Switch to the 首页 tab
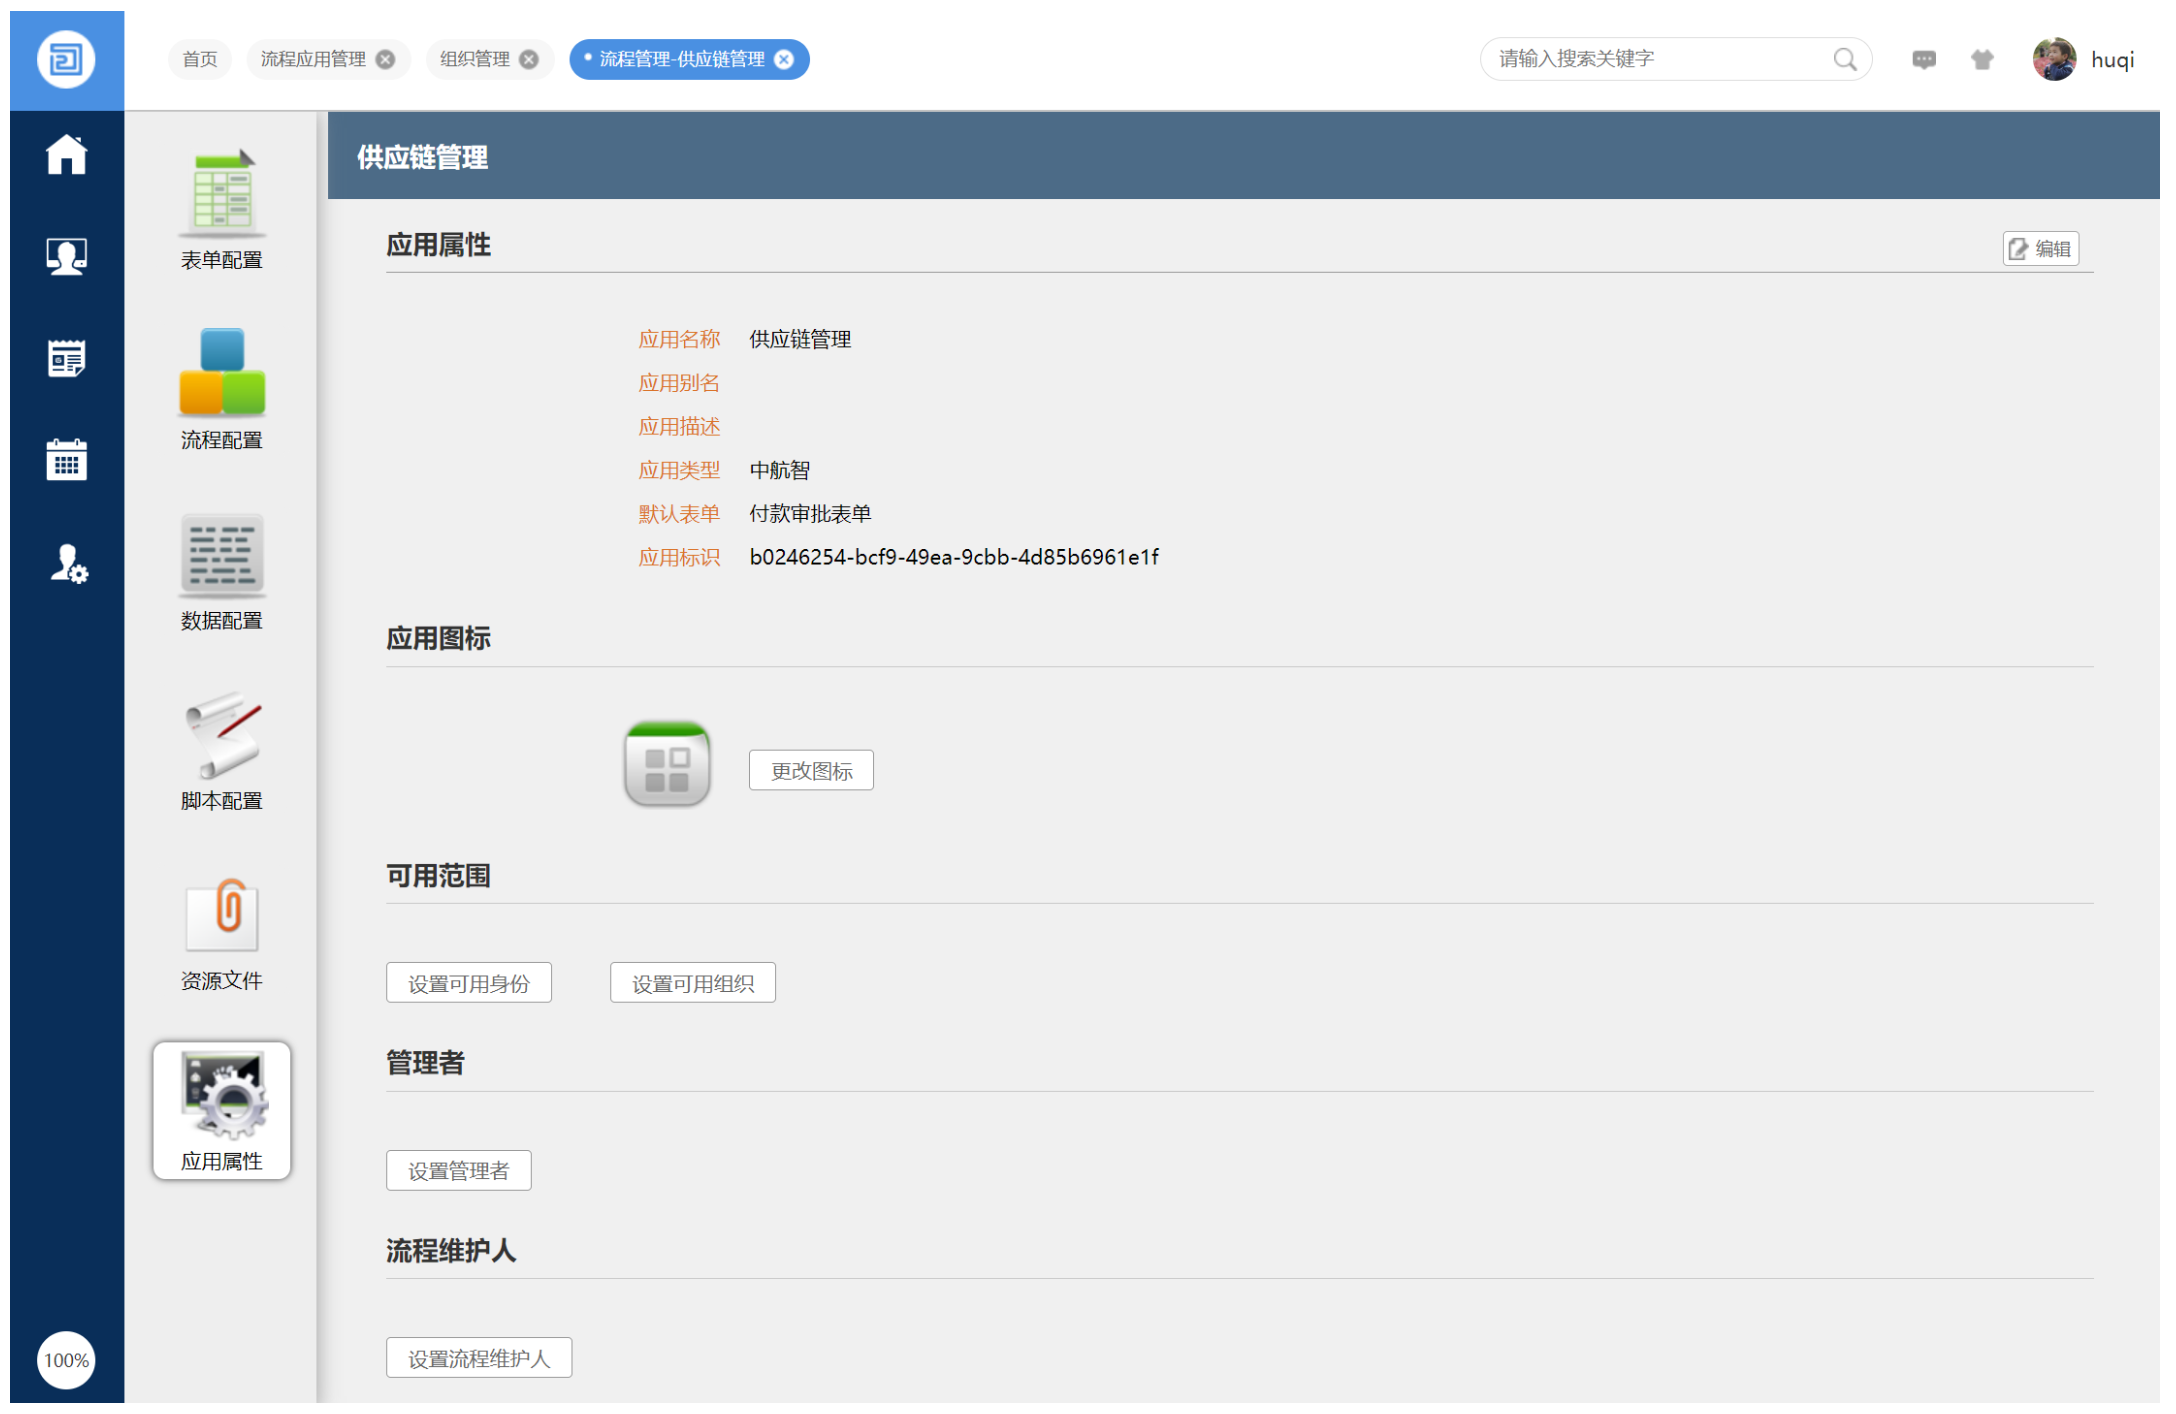 tap(200, 59)
